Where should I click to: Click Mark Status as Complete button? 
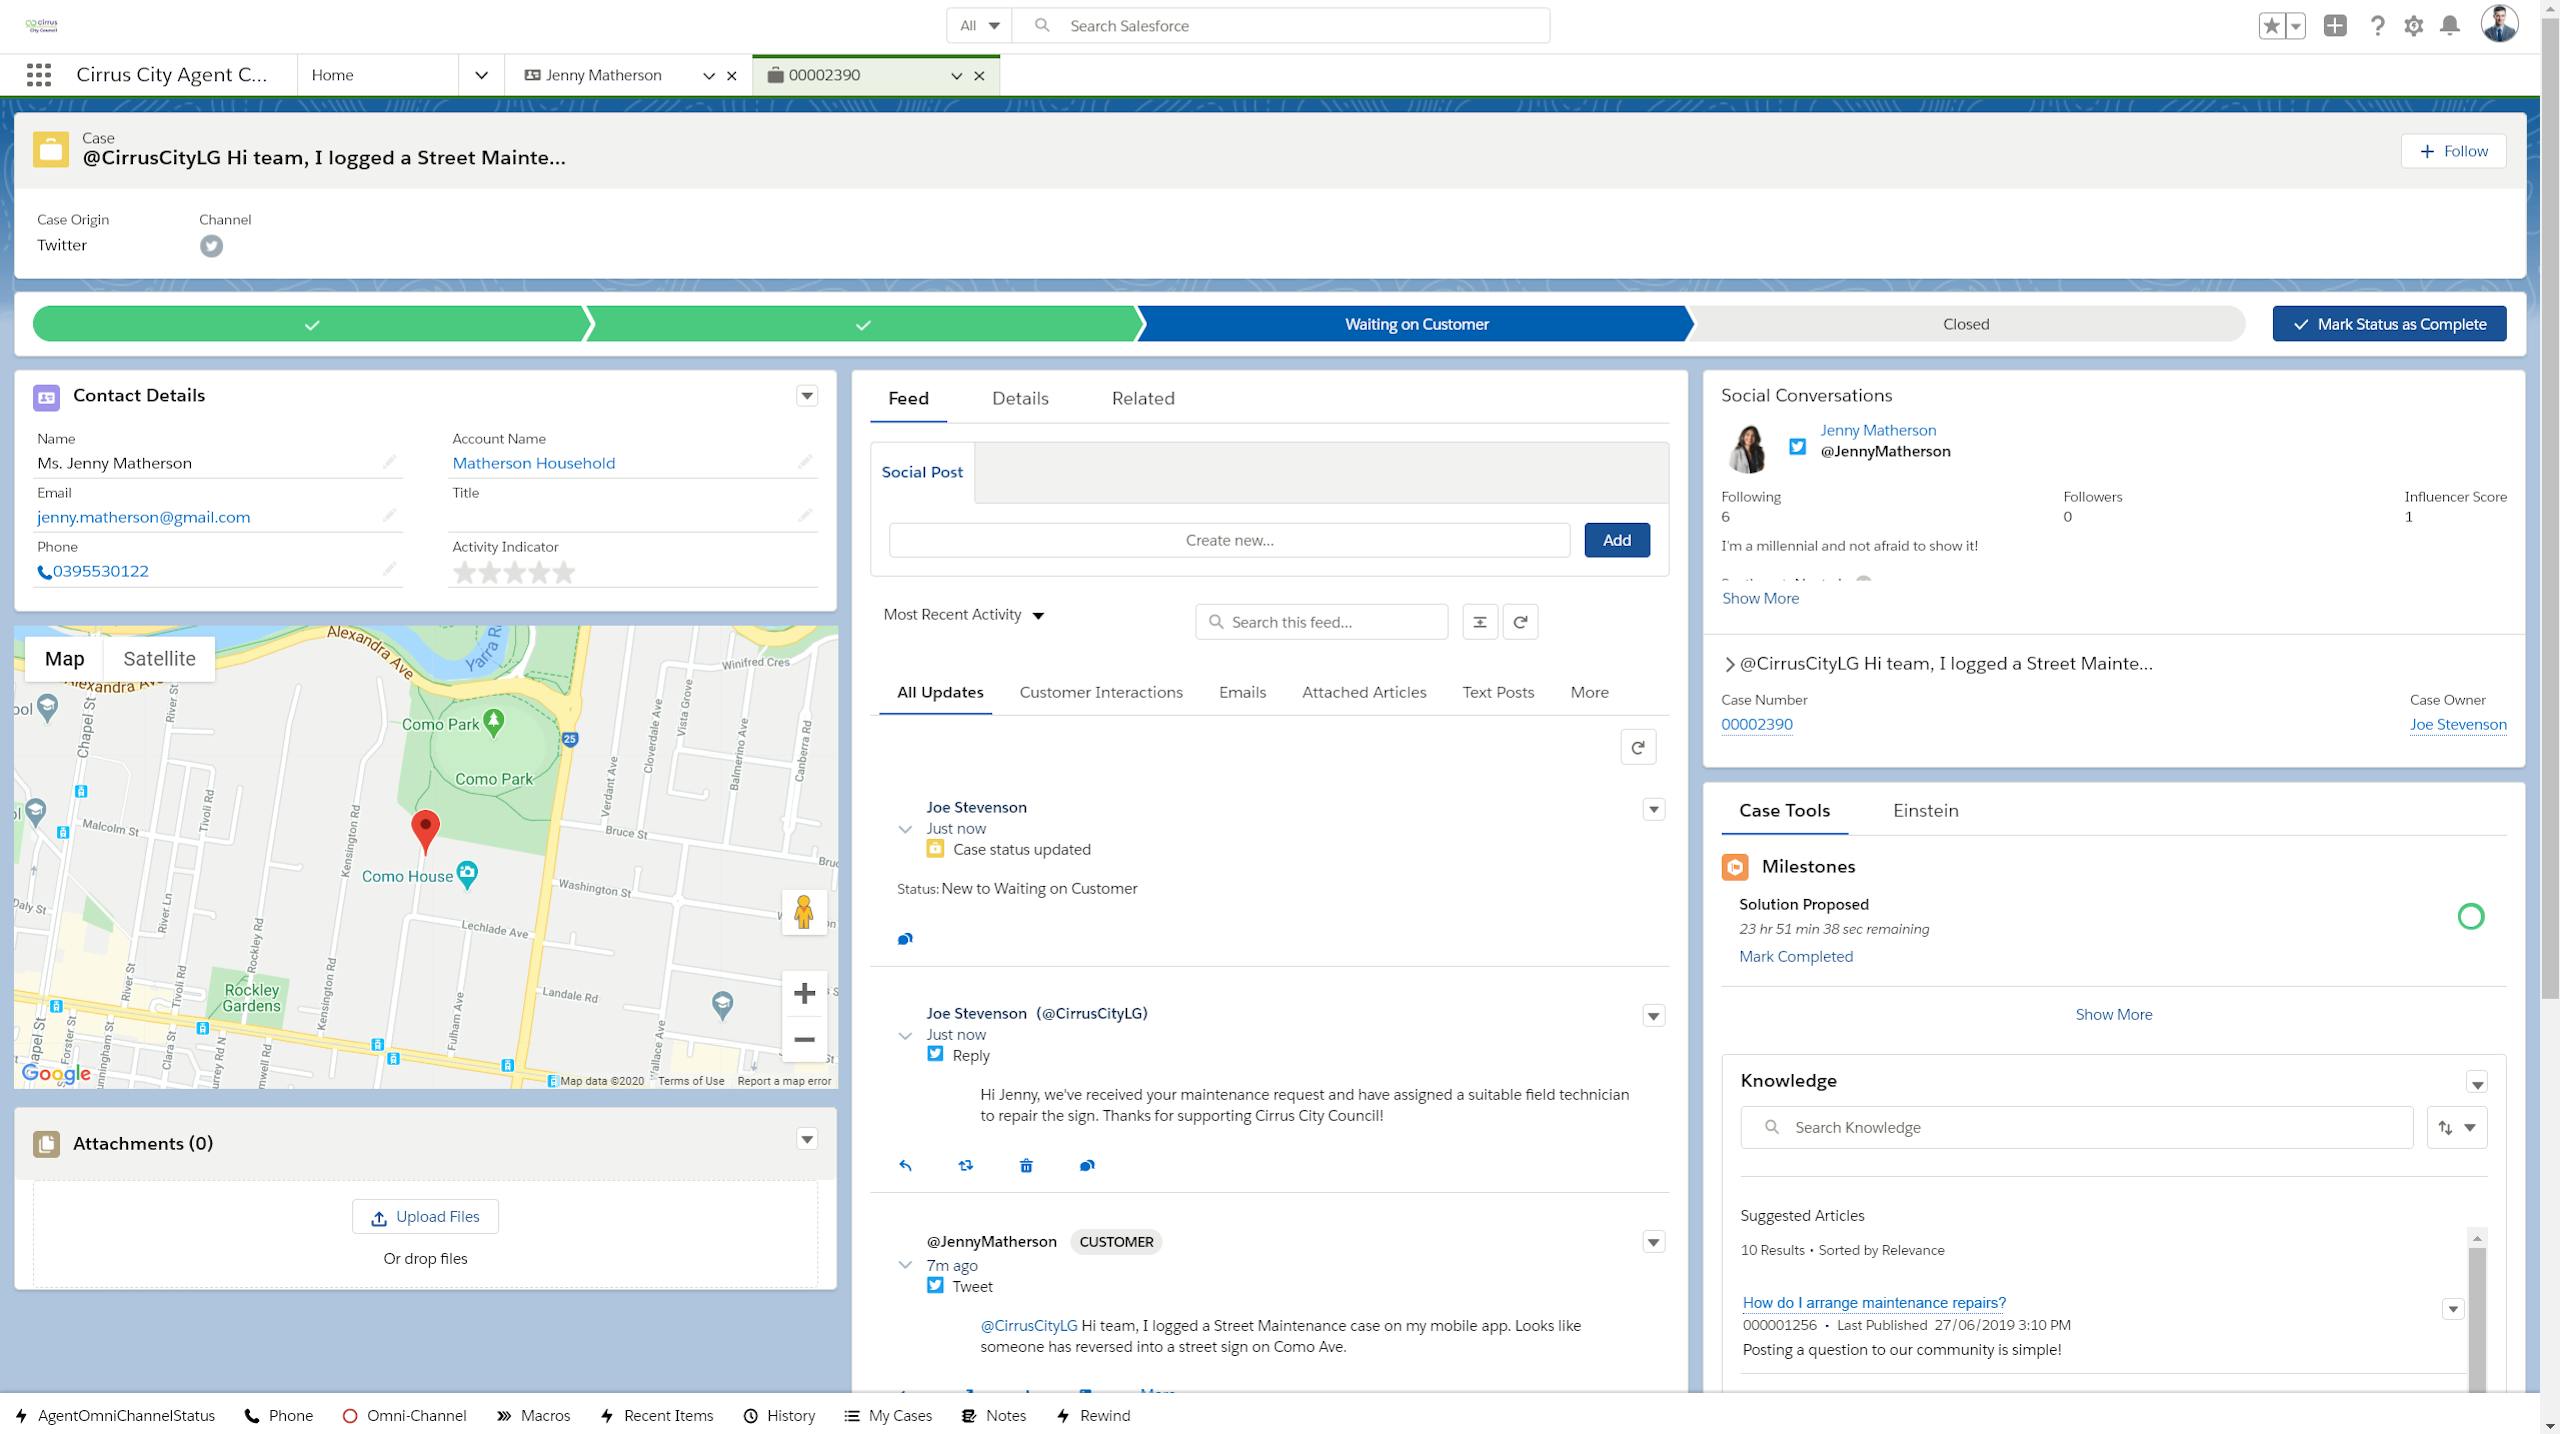[2389, 324]
